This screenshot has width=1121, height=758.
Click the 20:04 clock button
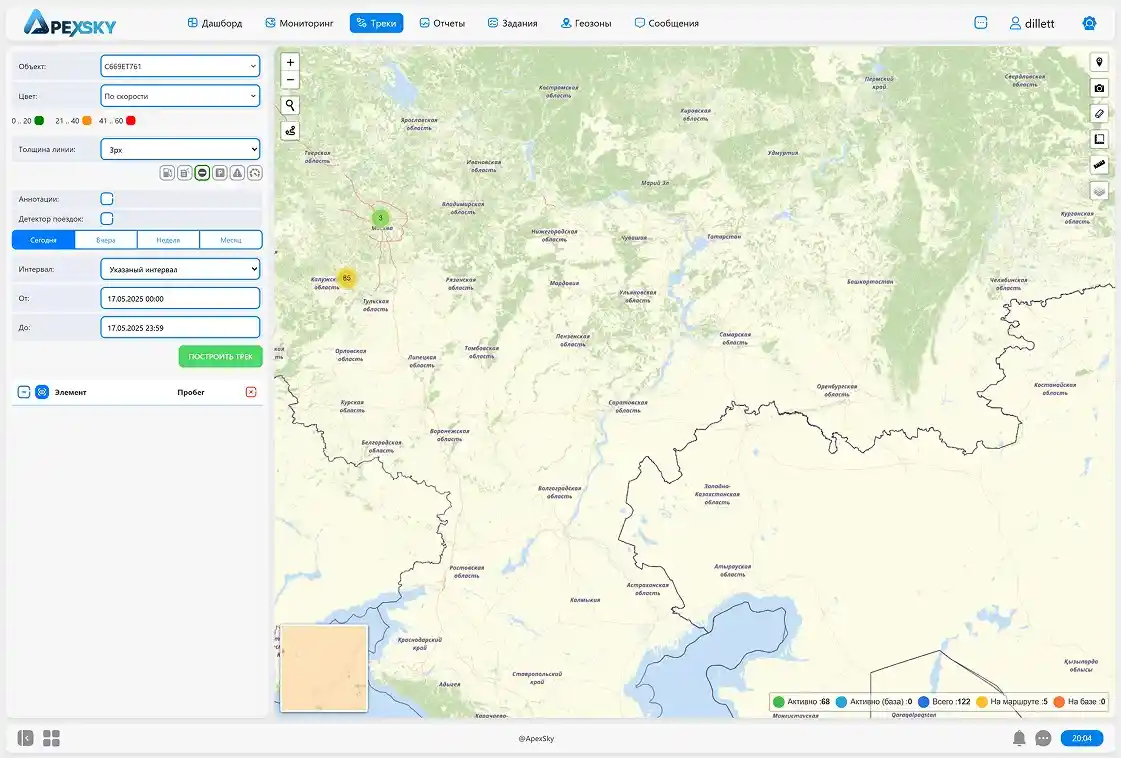pos(1081,738)
